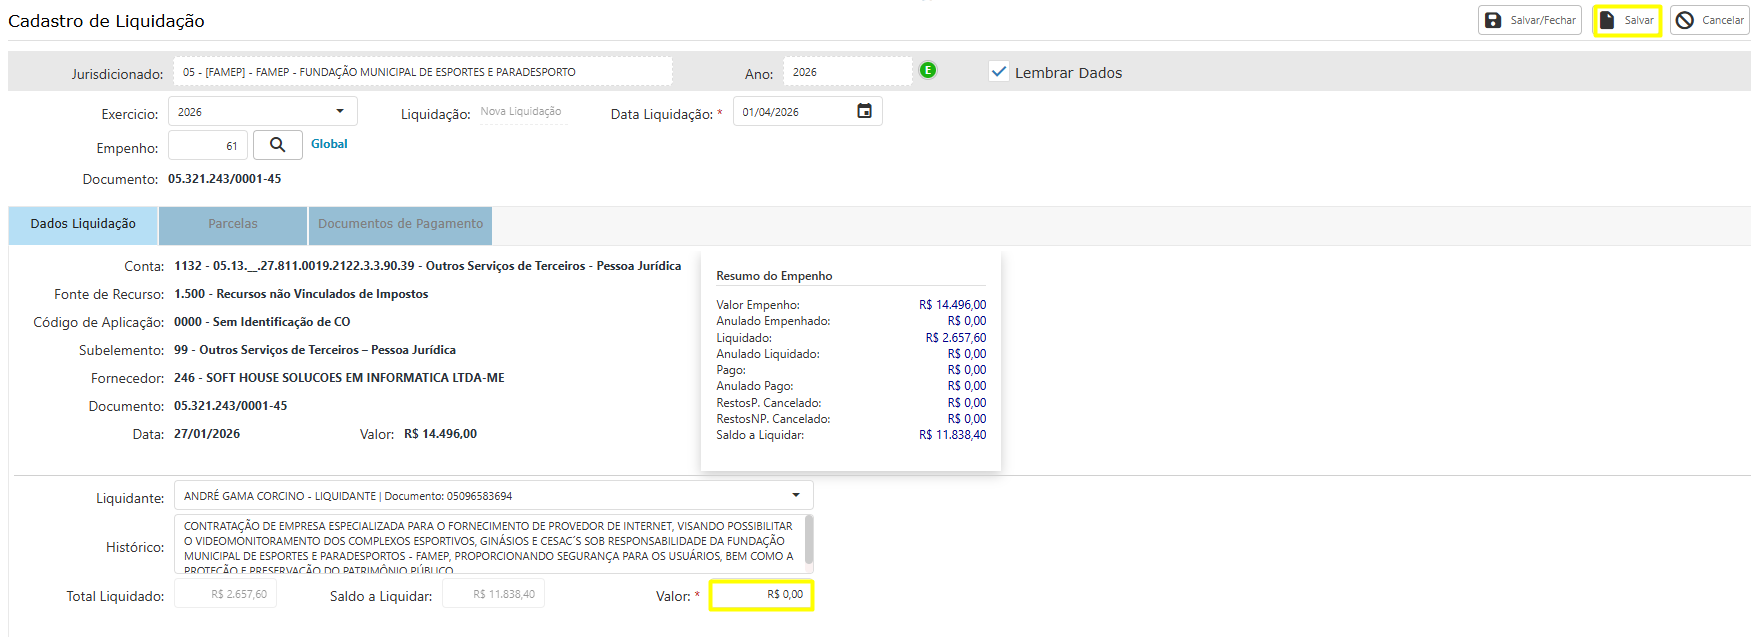The width and height of the screenshot is (1751, 637).
Task: Click the Empenho magnifier search icon
Action: pos(278,145)
